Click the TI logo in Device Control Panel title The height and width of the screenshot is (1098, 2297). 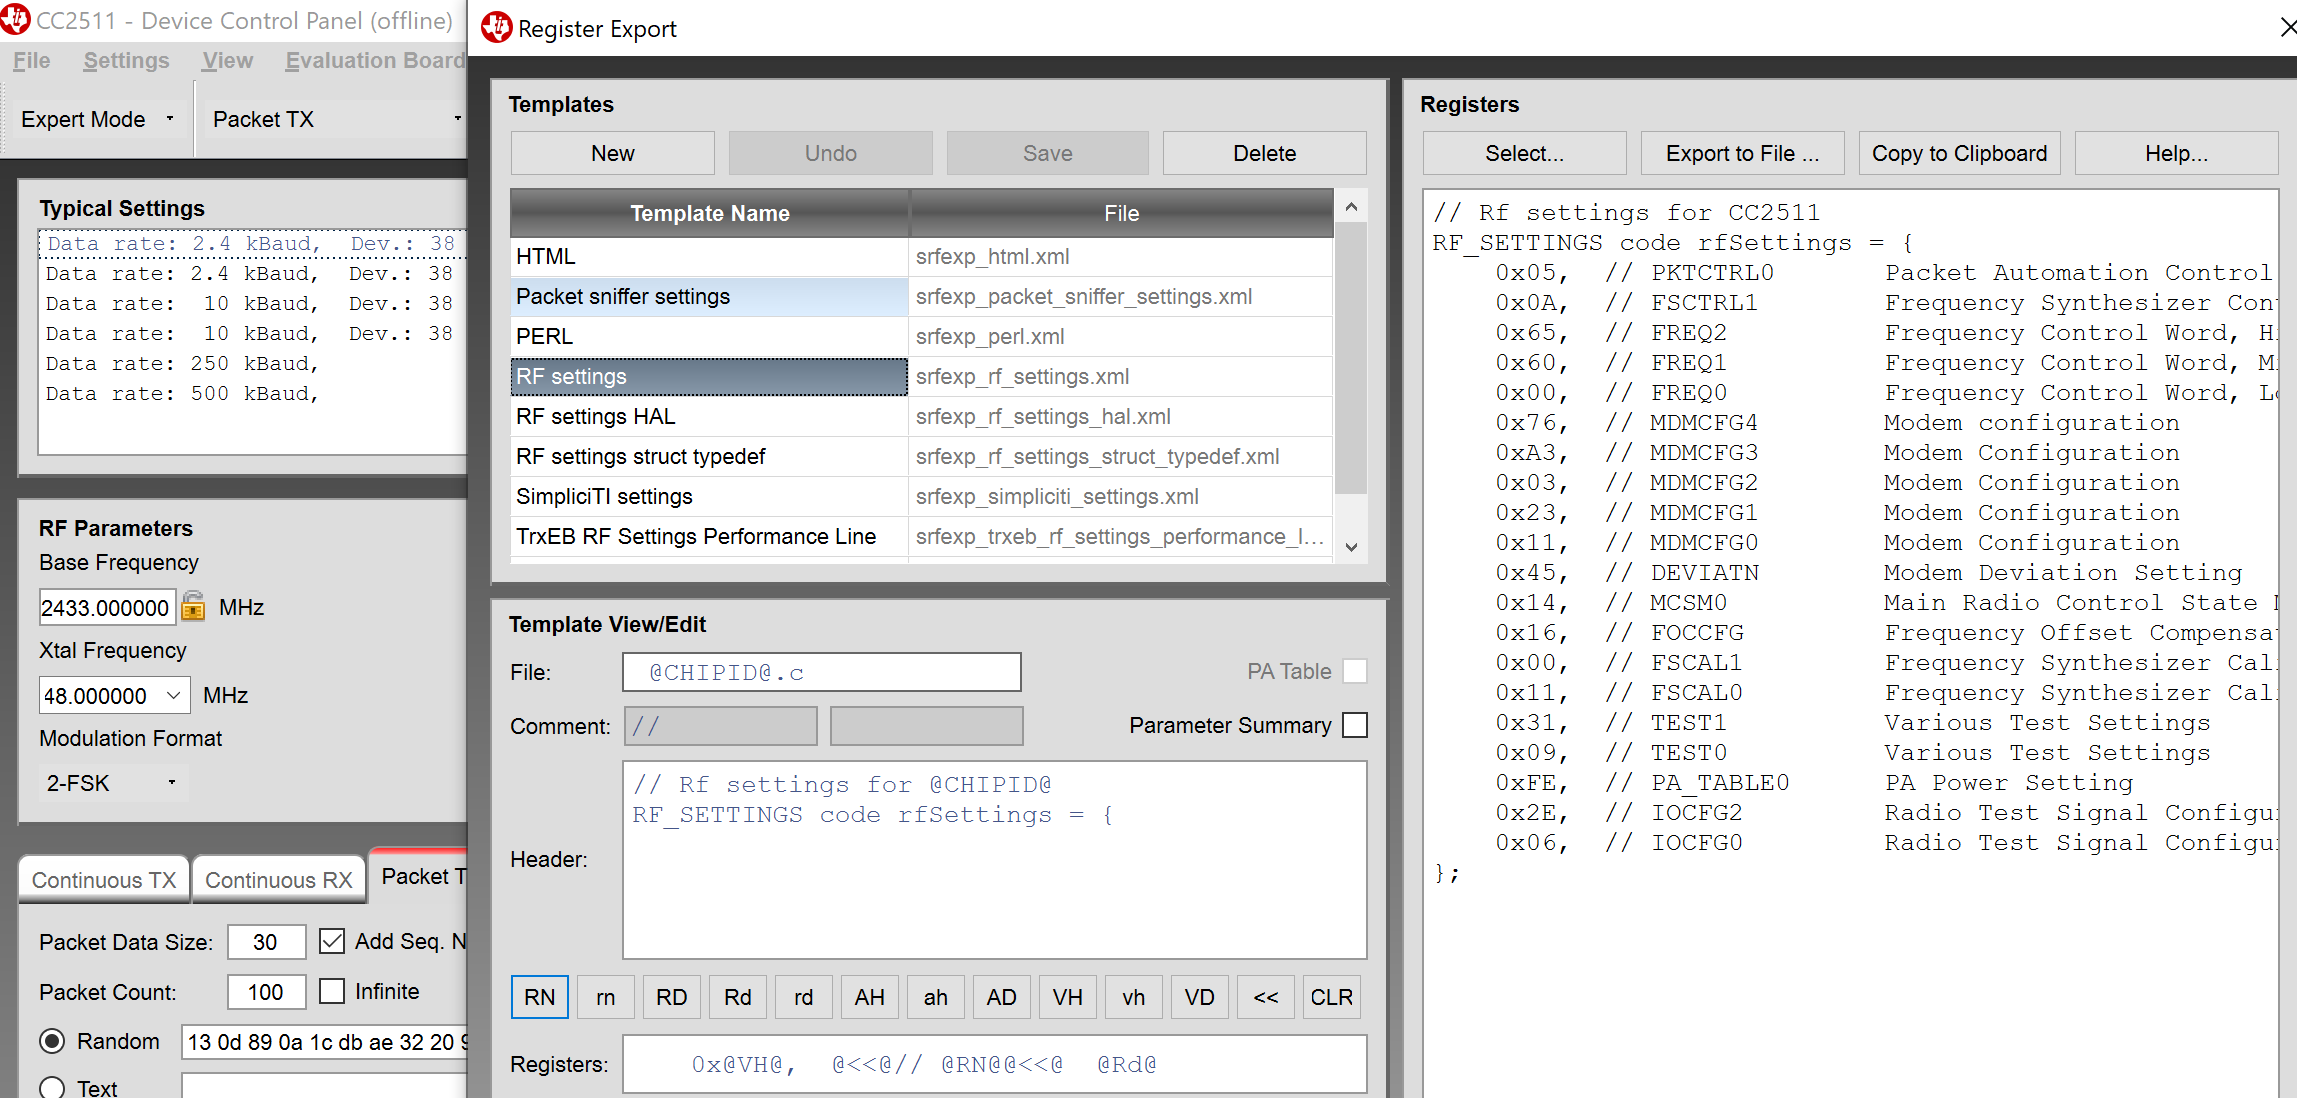pos(15,19)
